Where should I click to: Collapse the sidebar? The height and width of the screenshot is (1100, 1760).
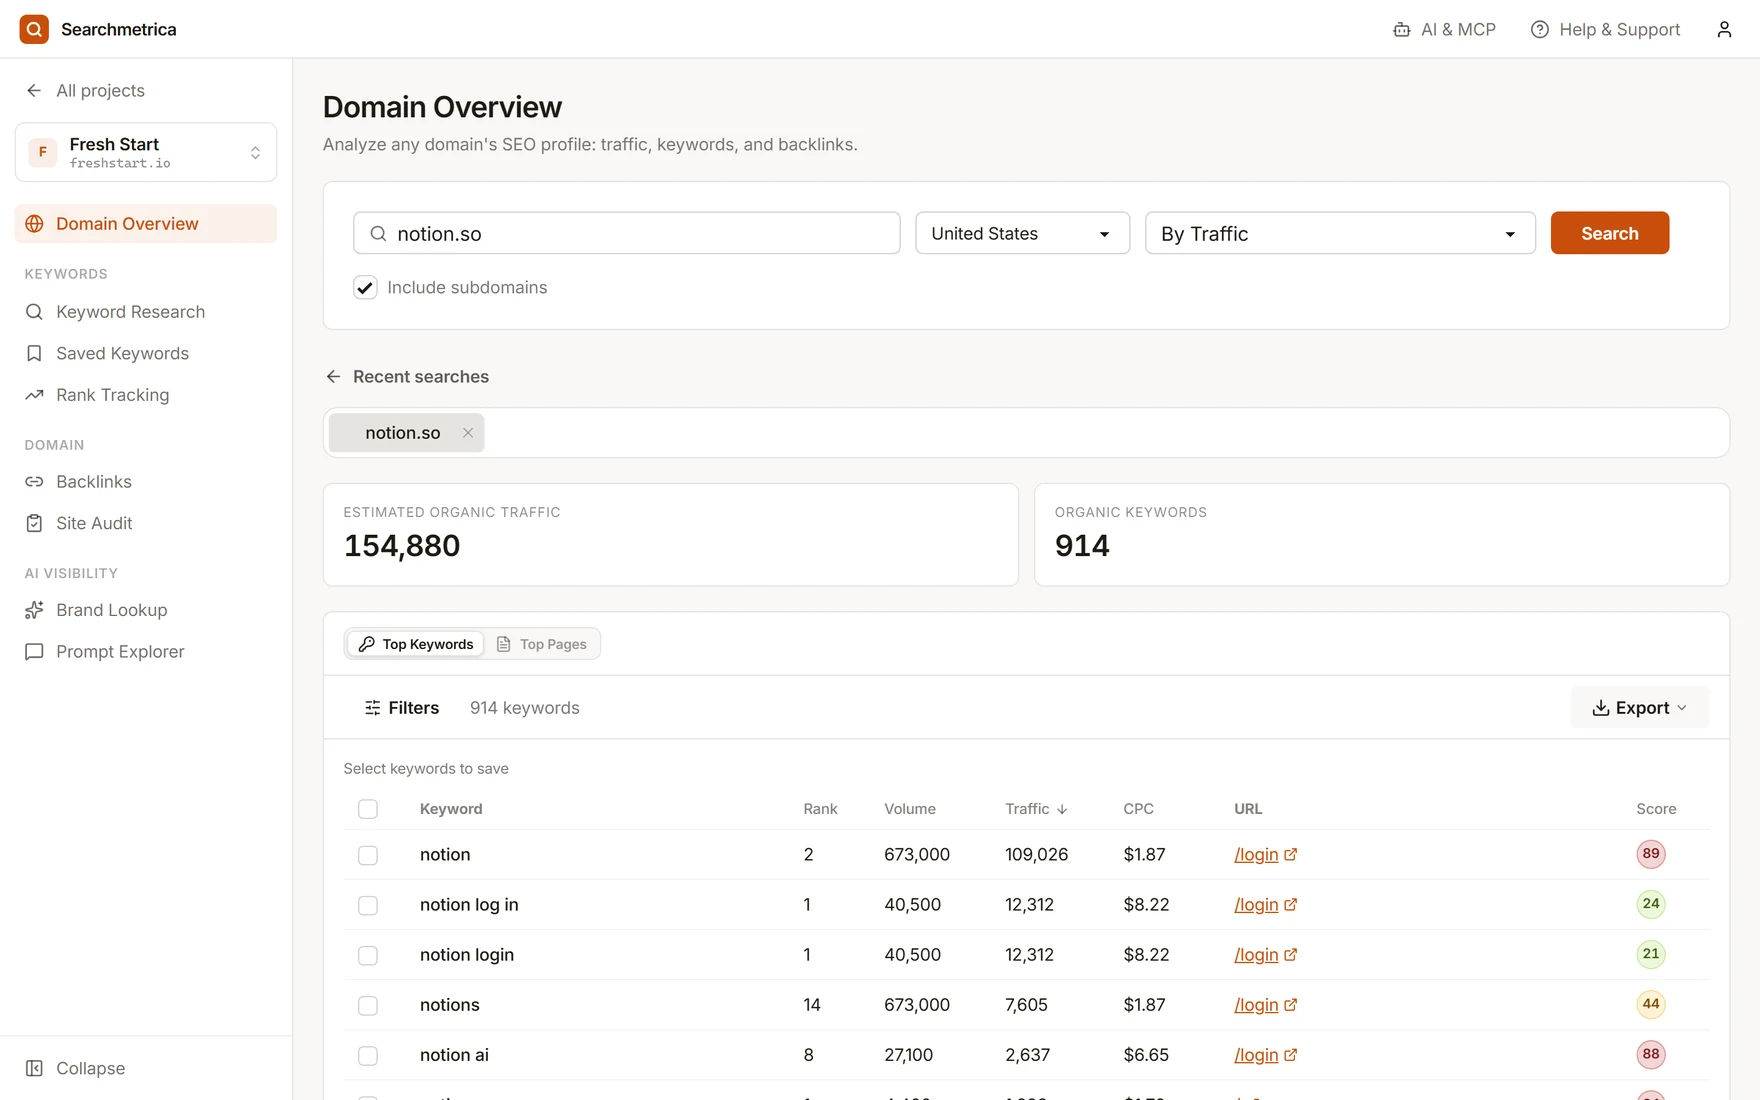click(x=75, y=1068)
